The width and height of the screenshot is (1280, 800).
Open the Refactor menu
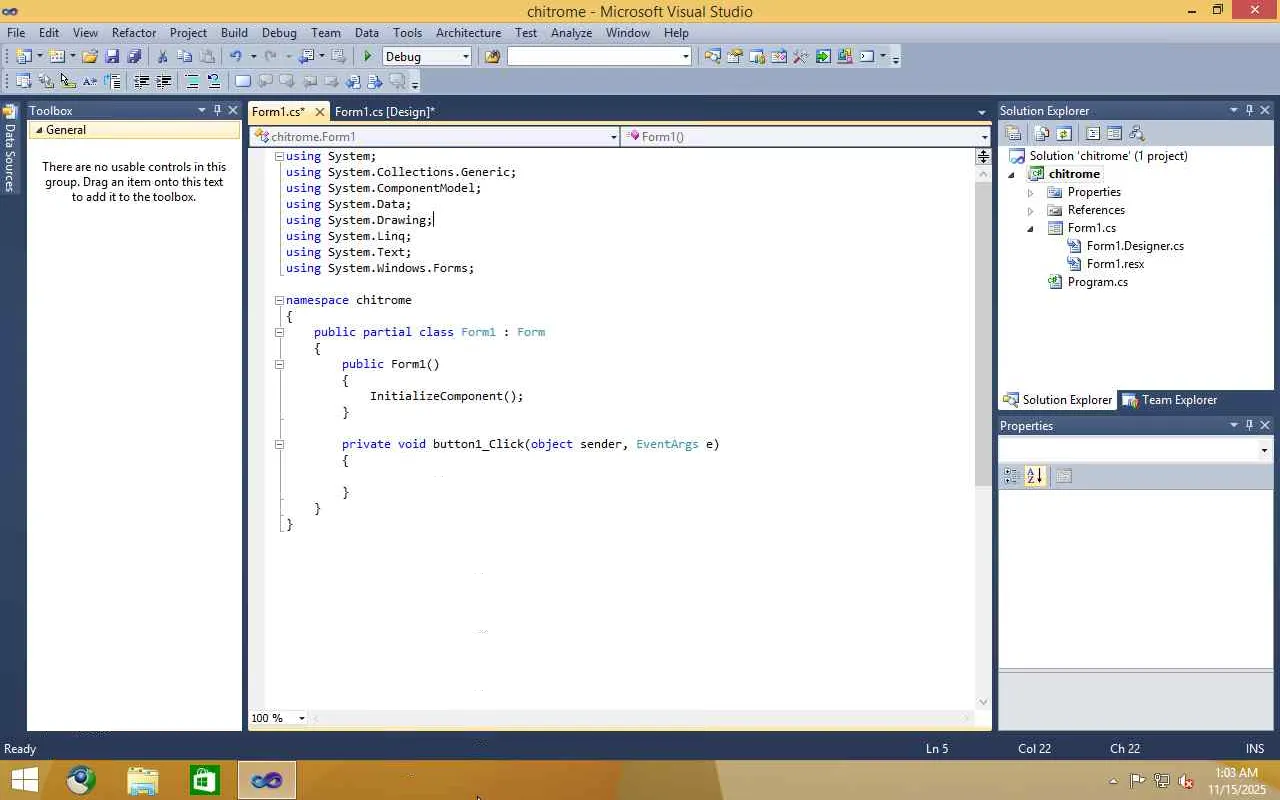click(134, 32)
